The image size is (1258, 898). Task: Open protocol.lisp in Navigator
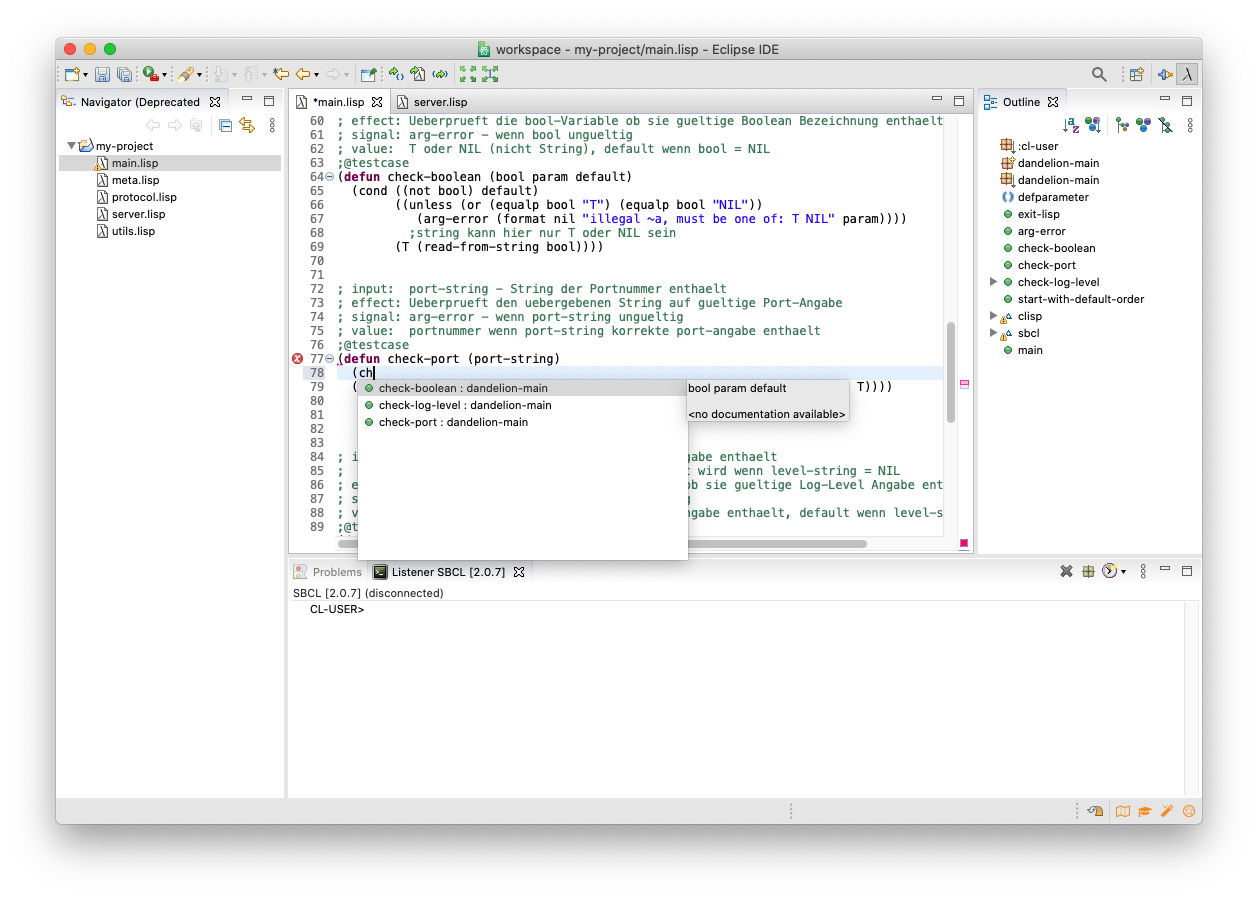[144, 197]
